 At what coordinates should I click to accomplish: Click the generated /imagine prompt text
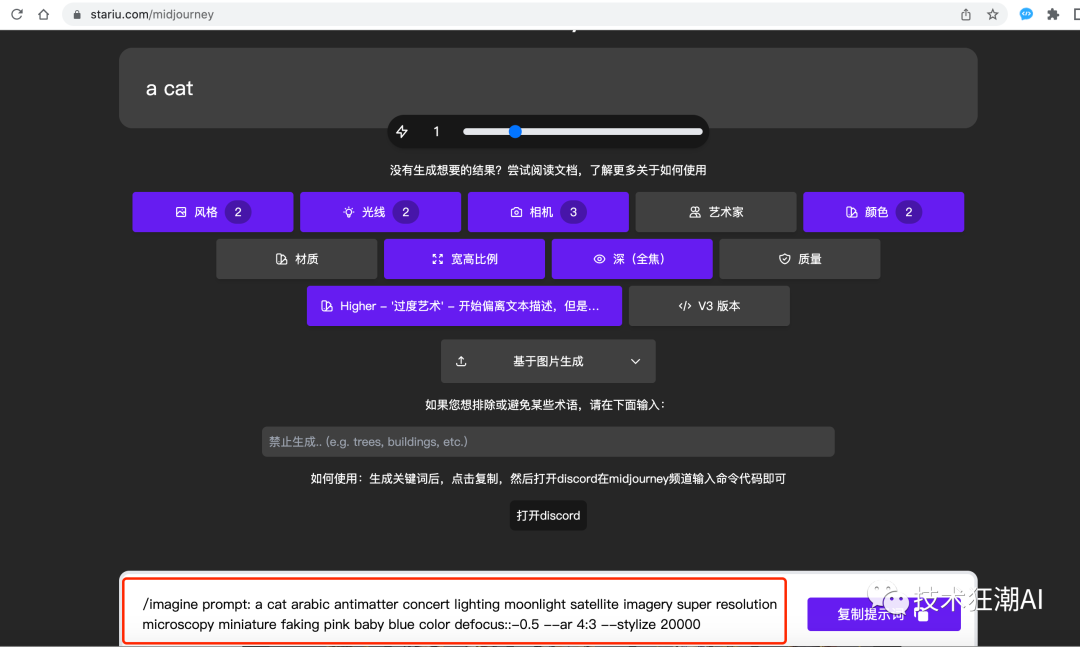click(459, 614)
